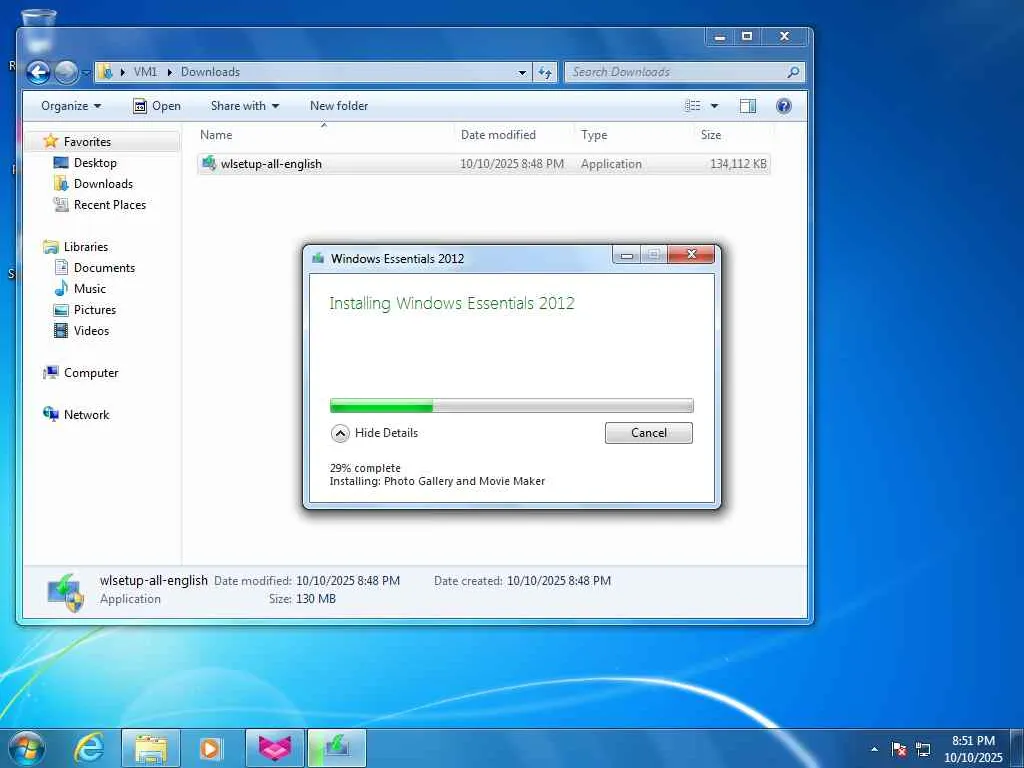Viewport: 1024px width, 768px height.
Task: Click the wlsetup-all-english file name
Action: [271, 164]
